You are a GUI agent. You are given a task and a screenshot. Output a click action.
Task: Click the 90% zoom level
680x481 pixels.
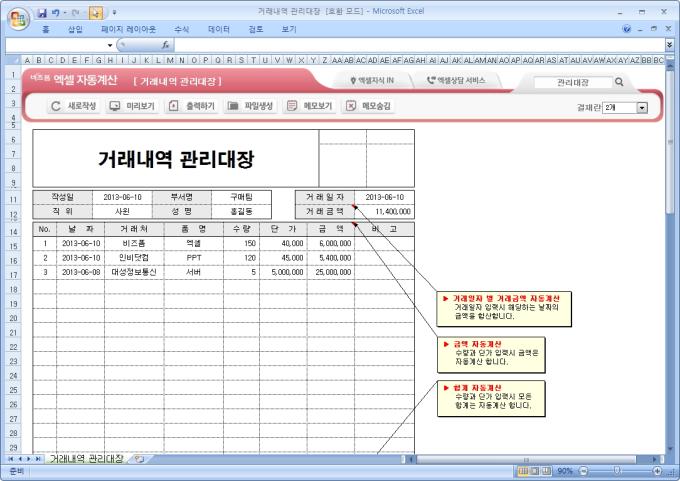click(565, 471)
